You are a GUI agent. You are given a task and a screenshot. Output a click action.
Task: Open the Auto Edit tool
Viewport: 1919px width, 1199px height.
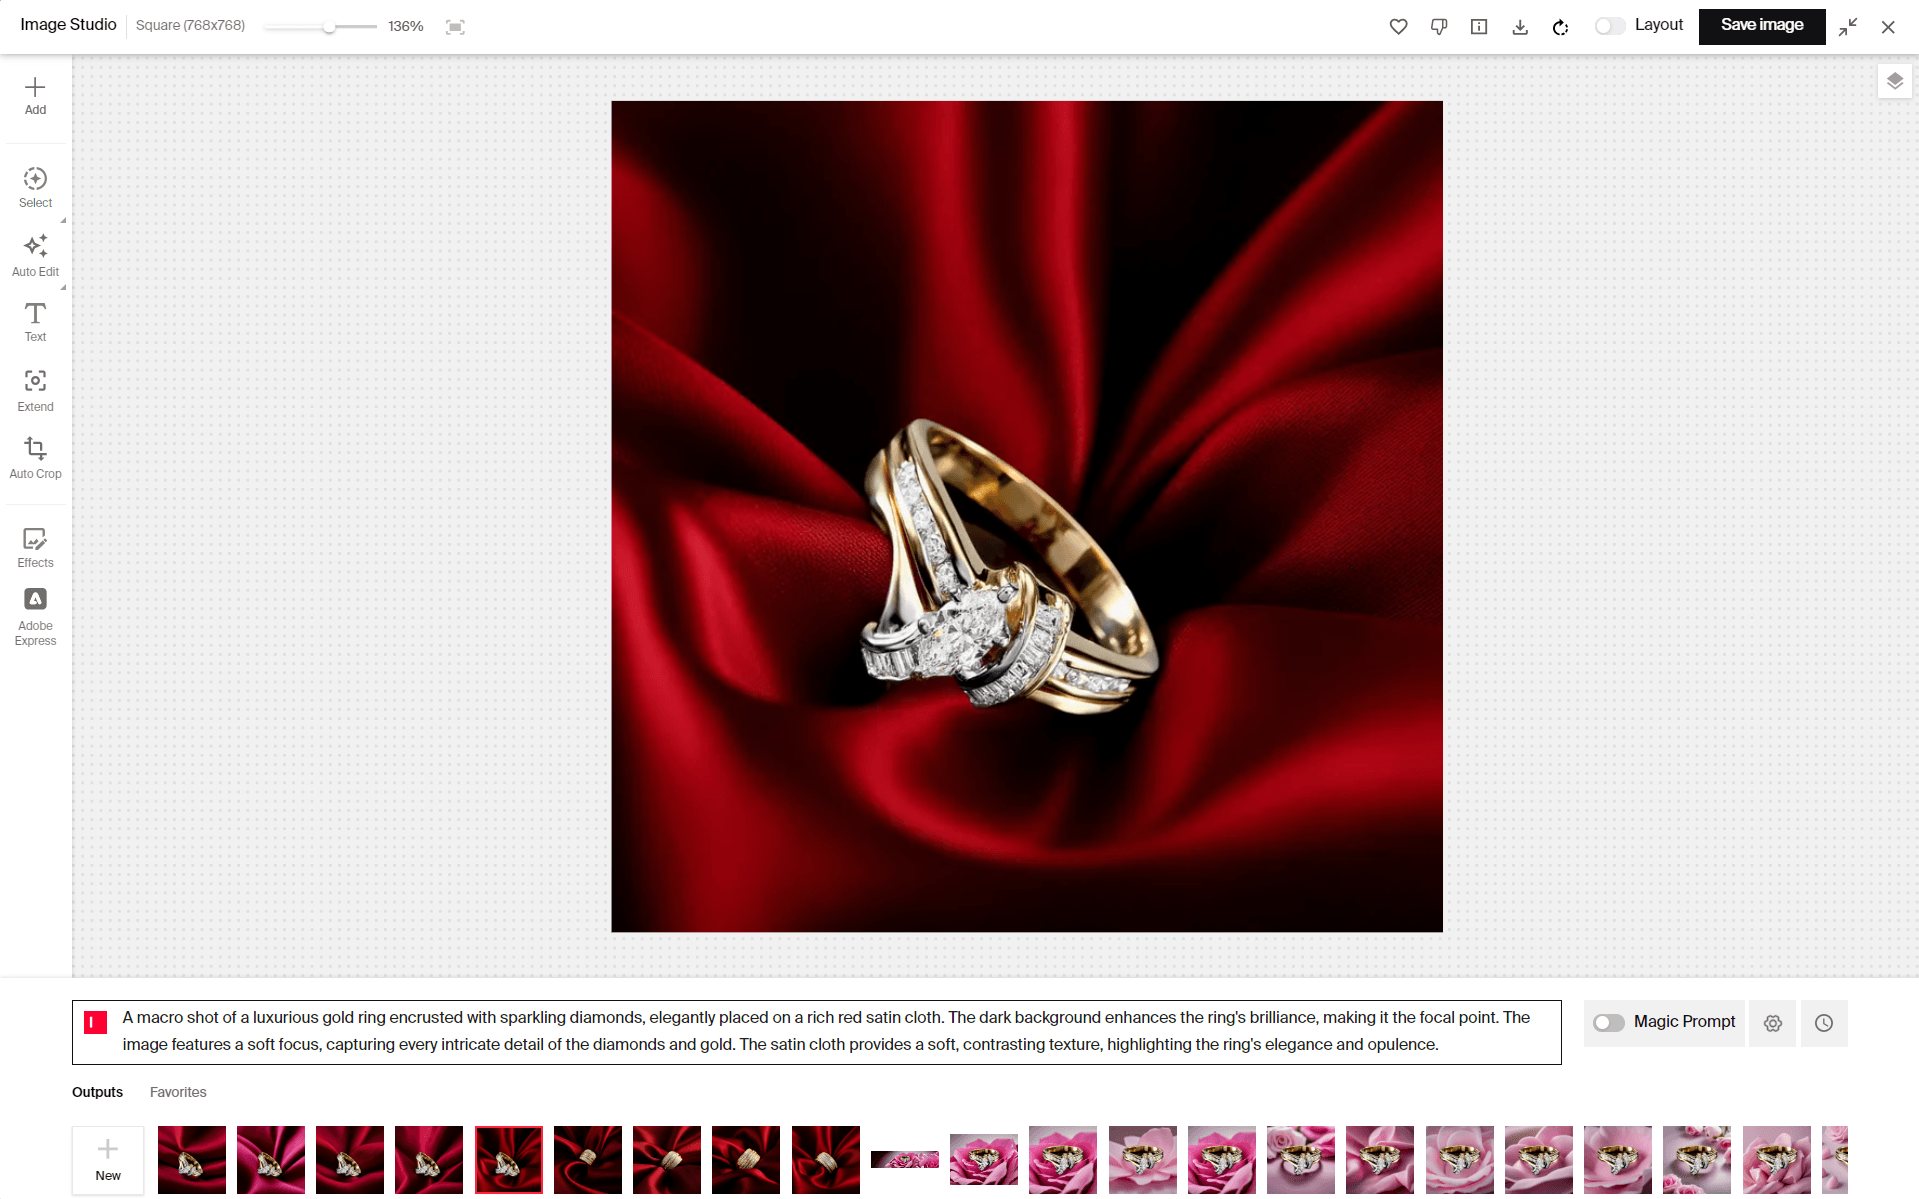click(x=35, y=255)
